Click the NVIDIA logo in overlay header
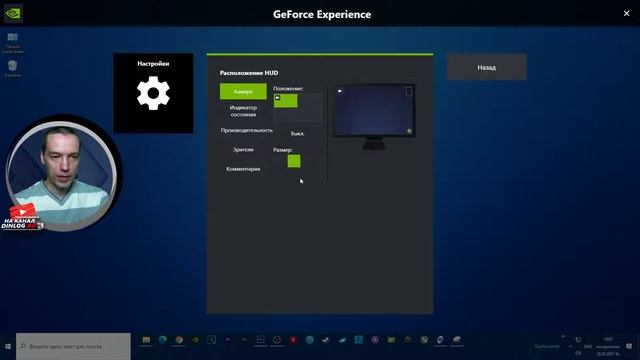 click(x=13, y=13)
